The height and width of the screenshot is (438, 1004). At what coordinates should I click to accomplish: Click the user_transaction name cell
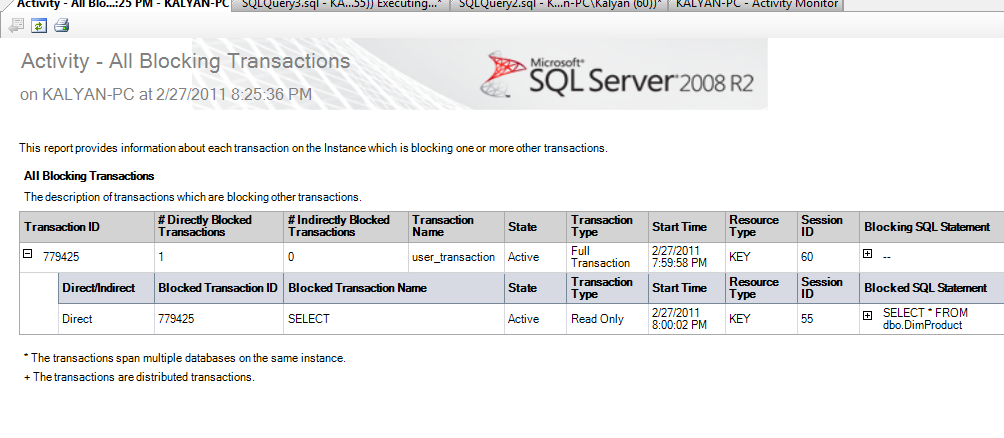[453, 257]
